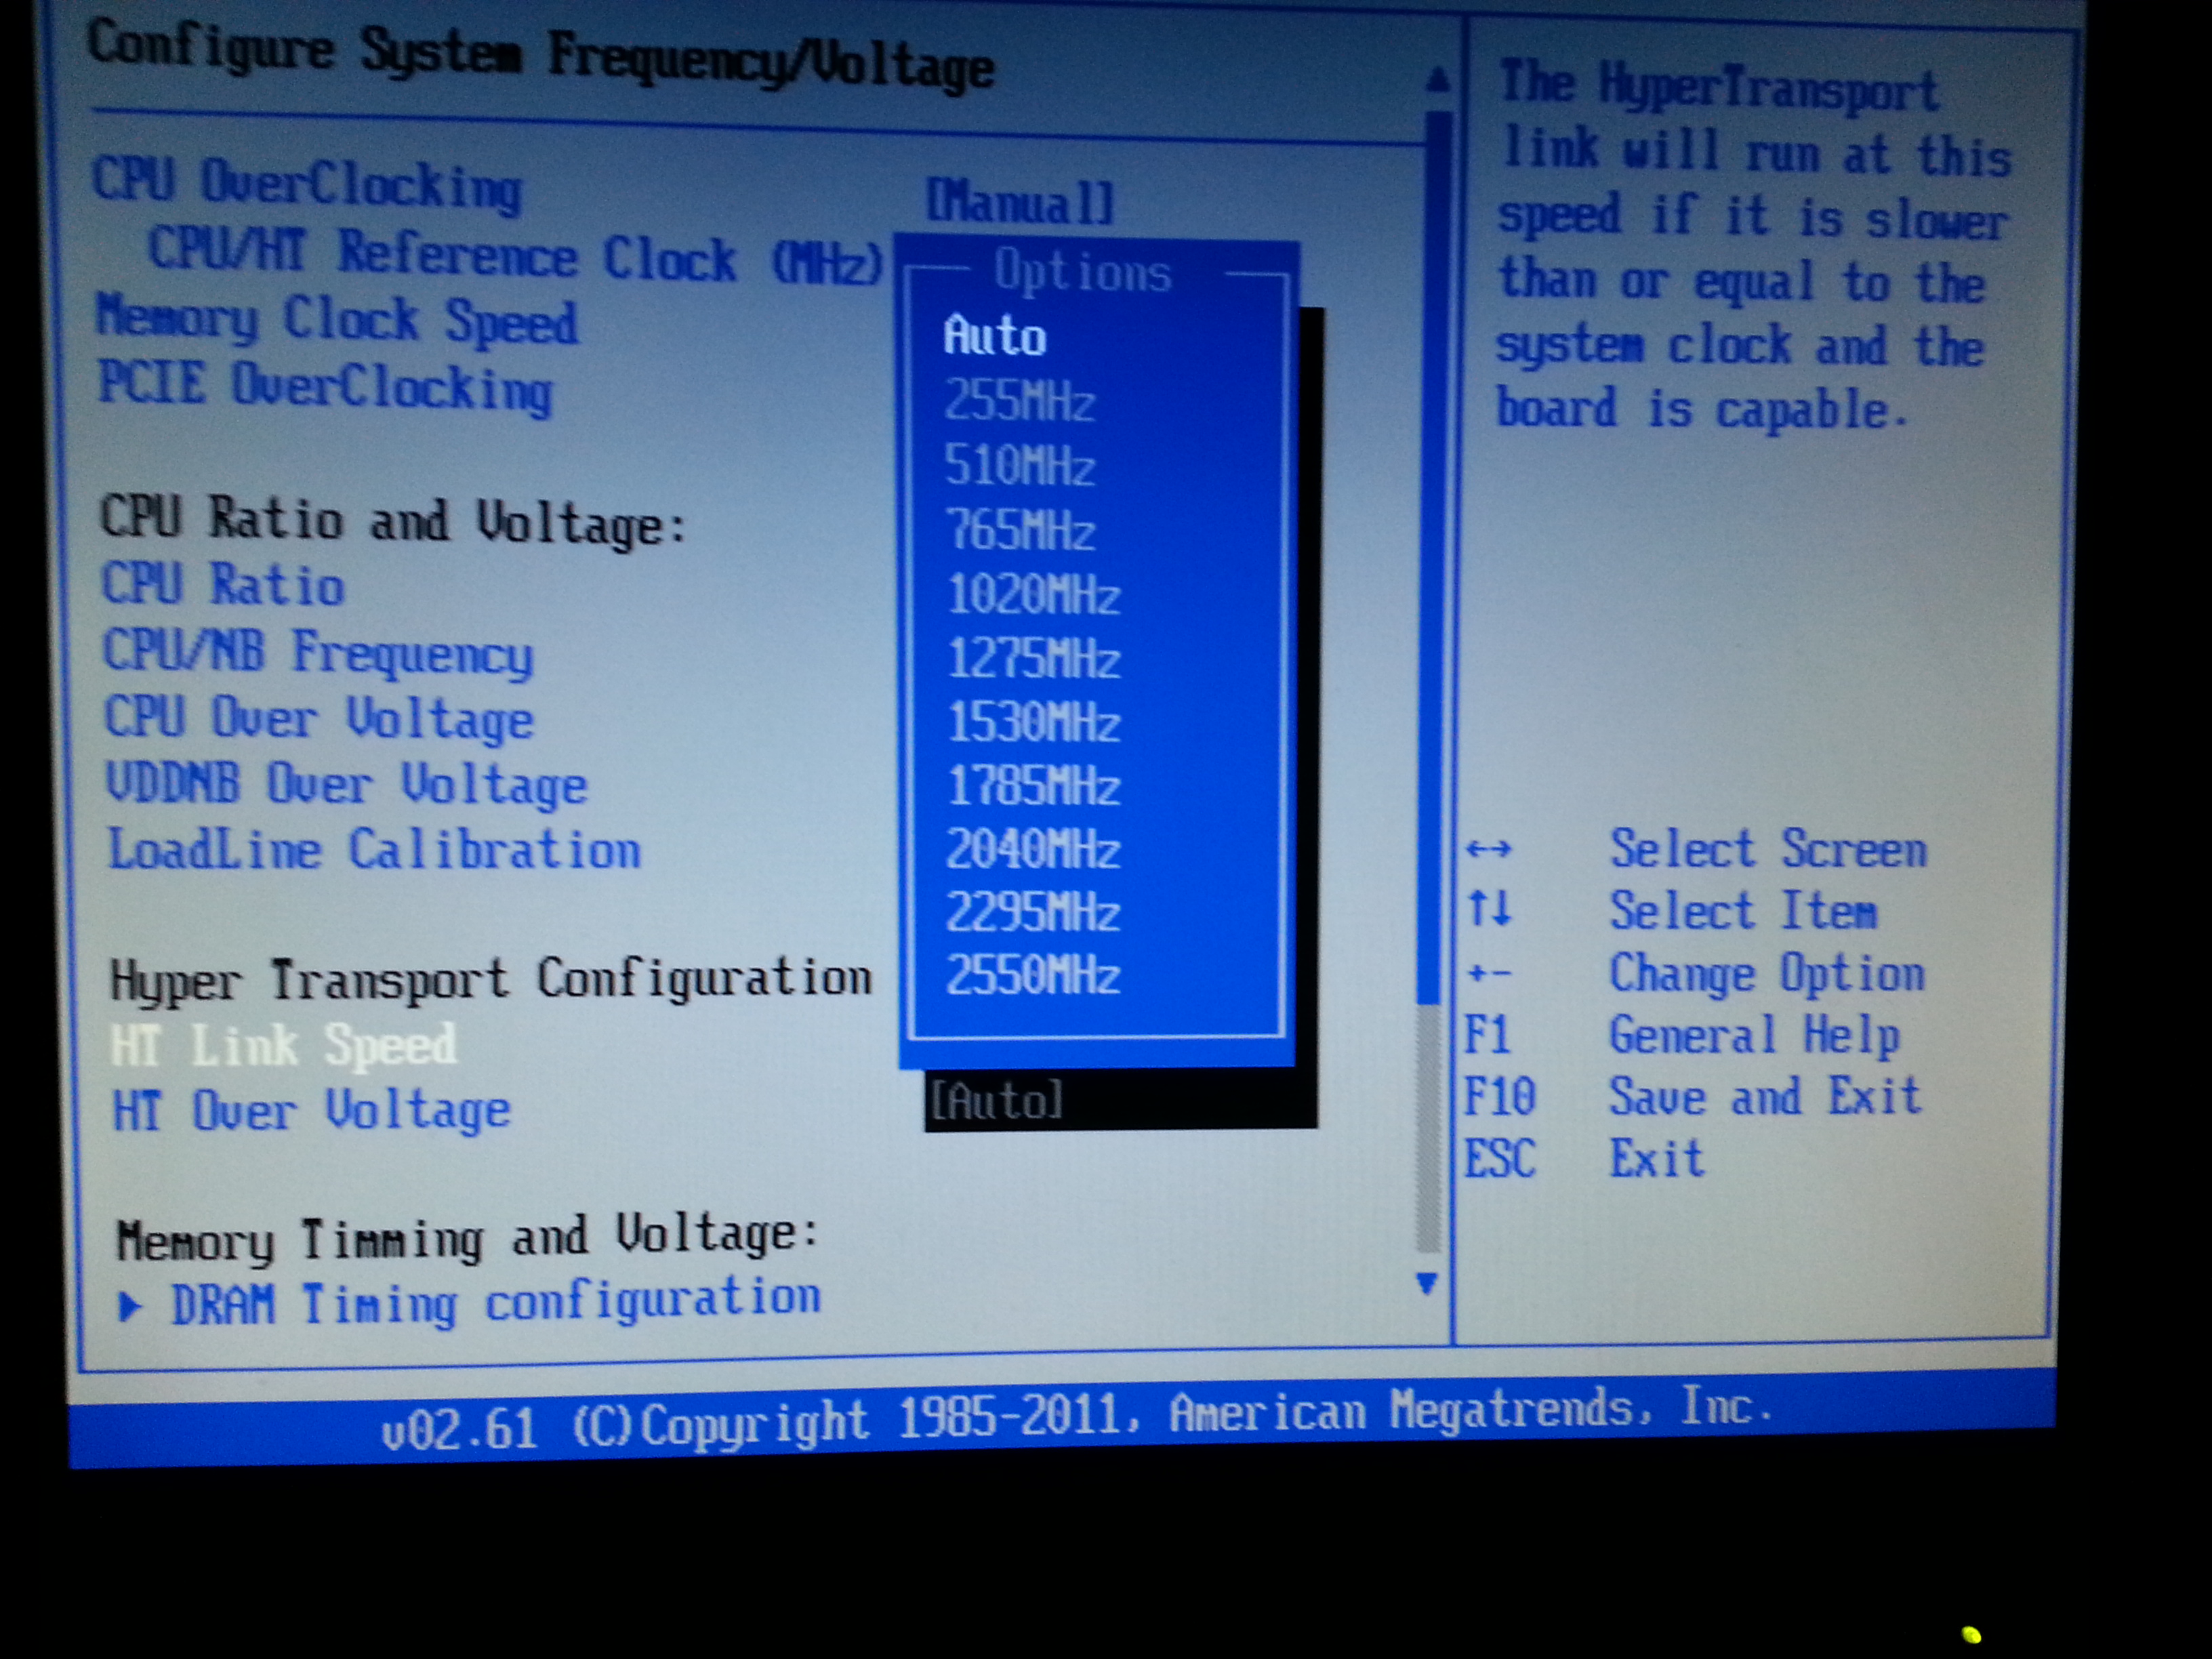Click the left-right arrows Select Screen icon
This screenshot has height=1659, width=2212.
click(1488, 850)
